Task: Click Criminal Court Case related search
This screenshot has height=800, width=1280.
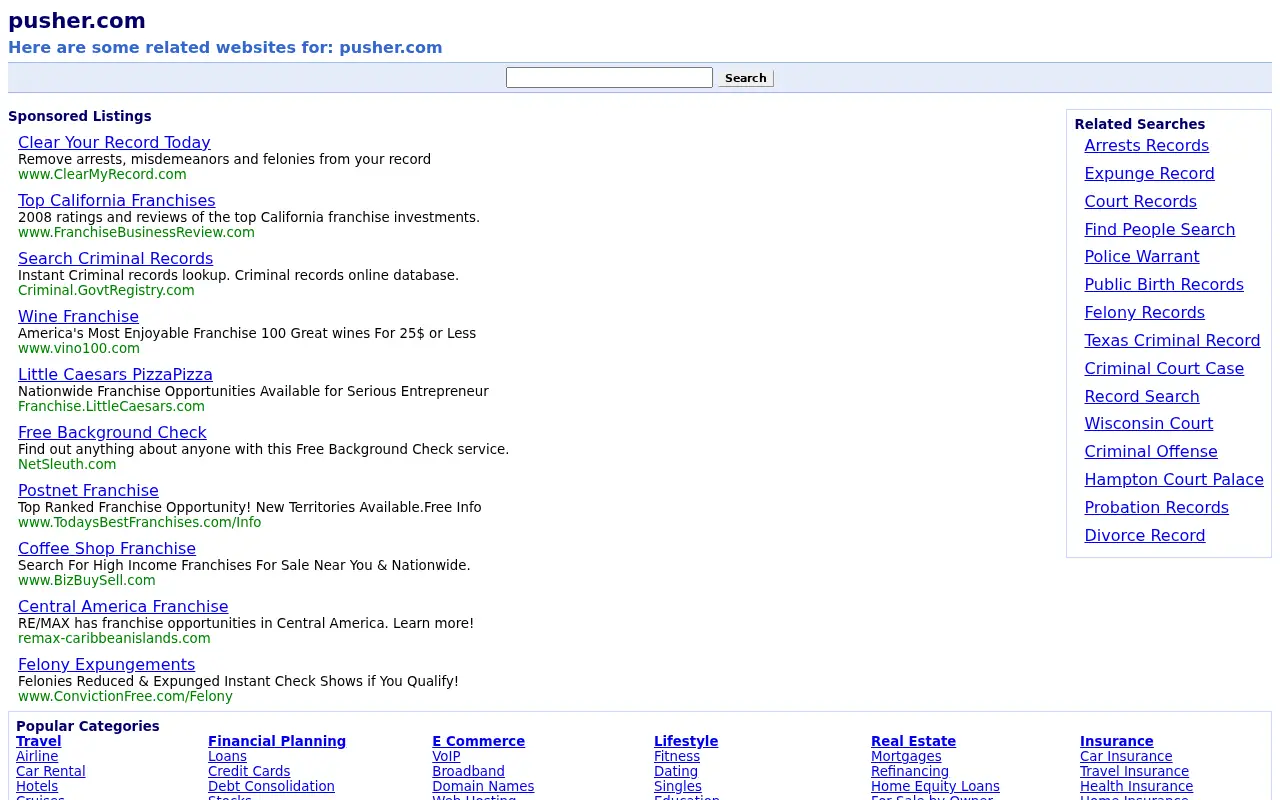Action: pyautogui.click(x=1165, y=369)
